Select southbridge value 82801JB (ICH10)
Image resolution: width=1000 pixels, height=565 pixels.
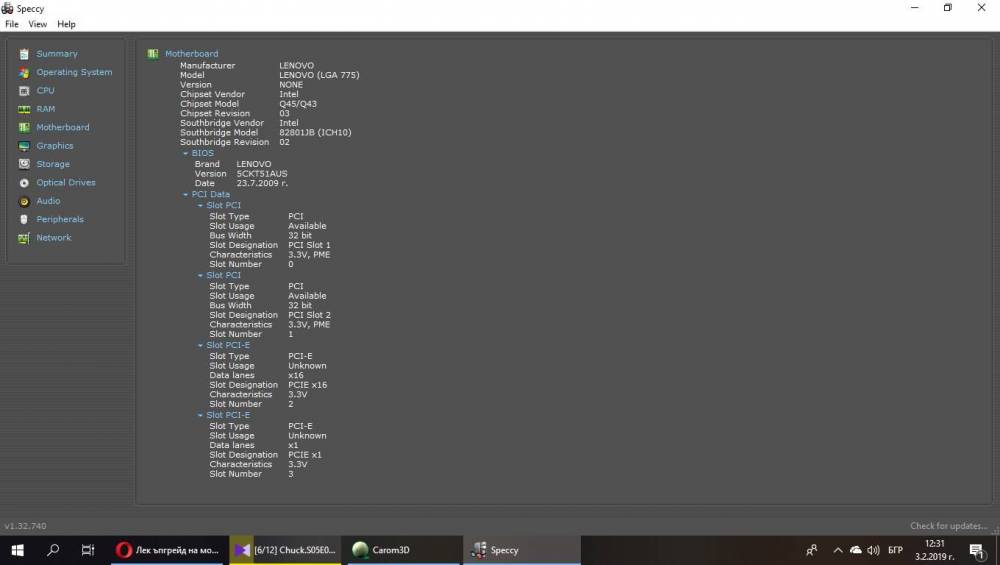click(315, 133)
